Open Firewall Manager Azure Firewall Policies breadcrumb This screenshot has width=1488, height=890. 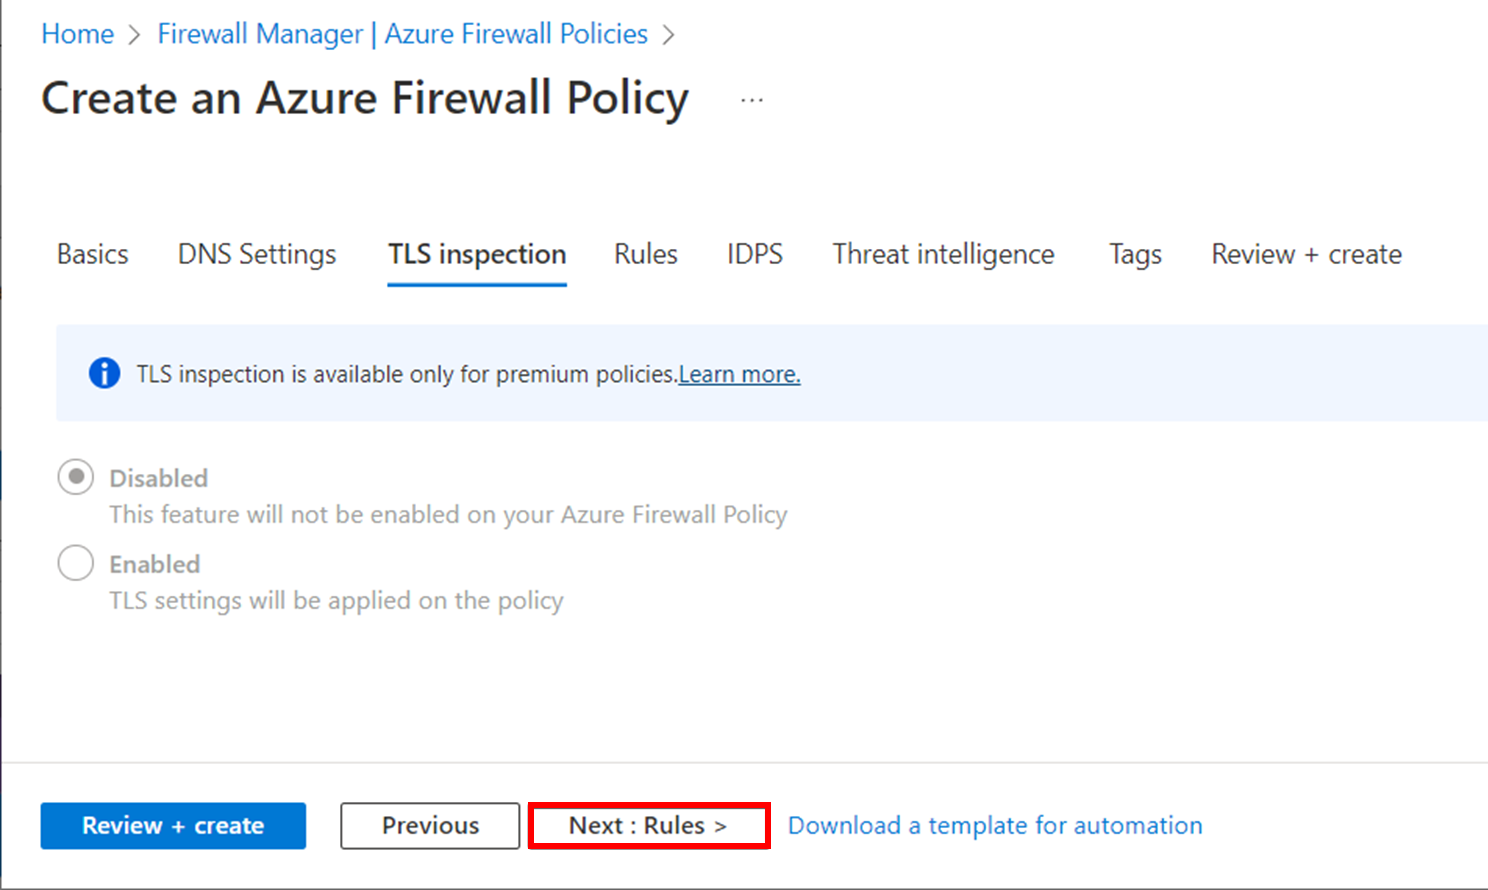[x=402, y=34]
